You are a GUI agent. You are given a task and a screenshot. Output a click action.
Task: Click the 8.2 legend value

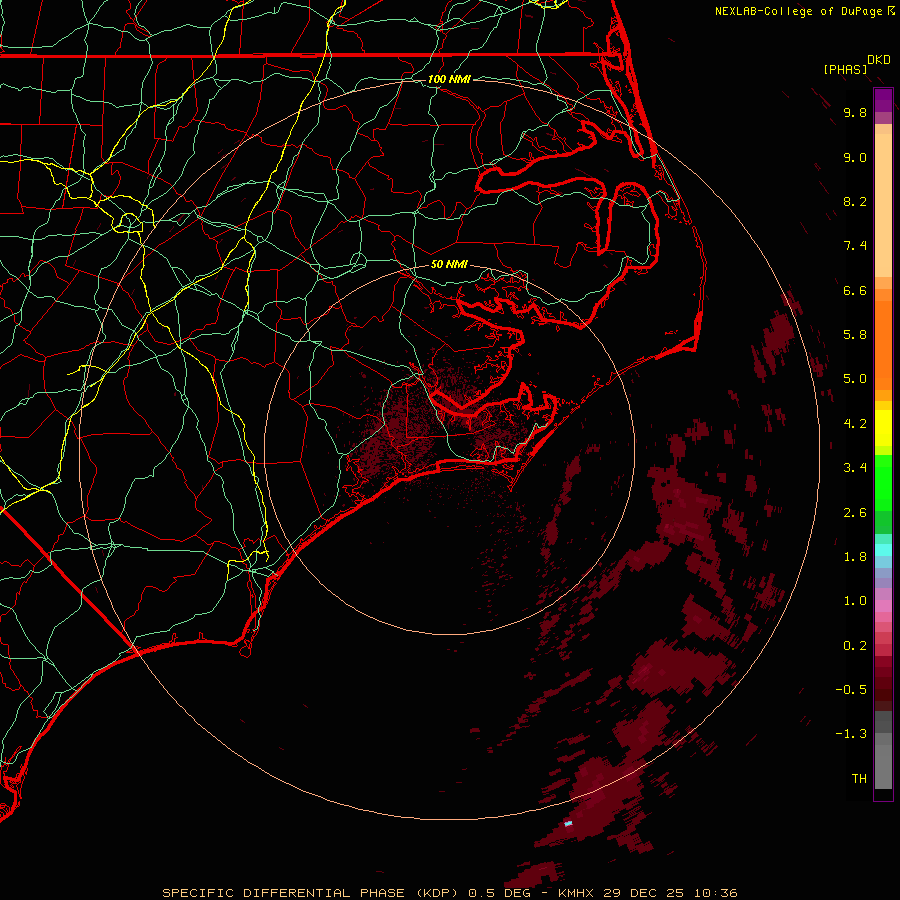click(855, 201)
